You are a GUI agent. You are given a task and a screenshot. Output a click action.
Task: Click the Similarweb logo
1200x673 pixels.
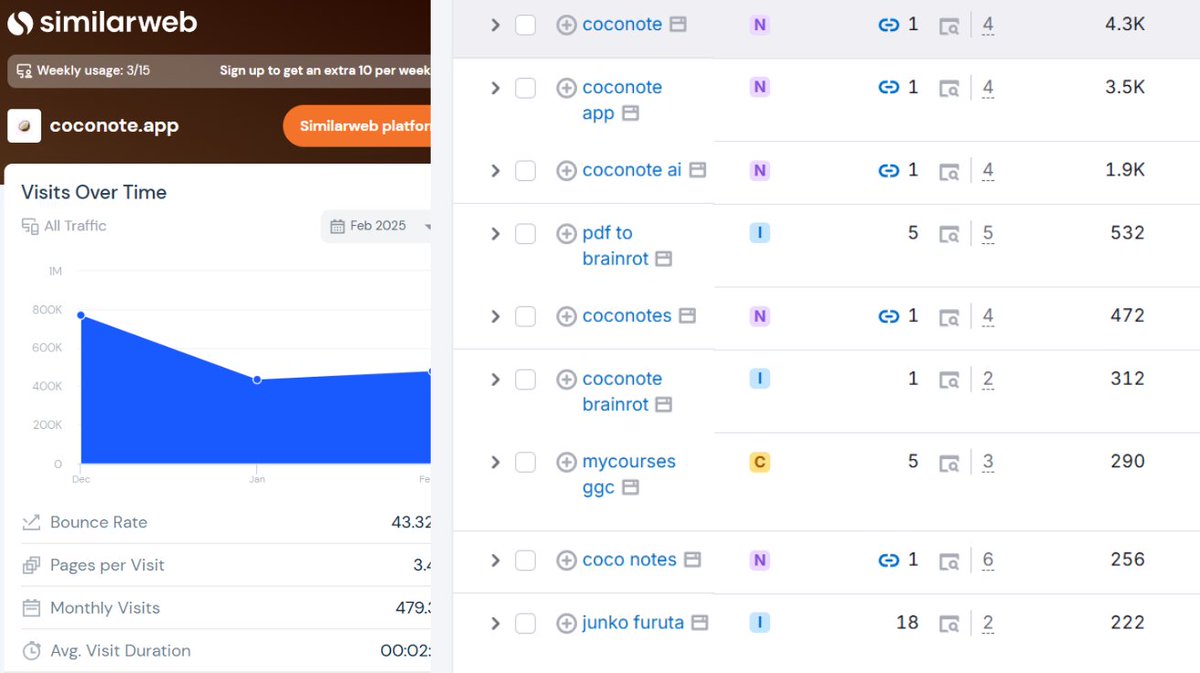click(x=102, y=22)
